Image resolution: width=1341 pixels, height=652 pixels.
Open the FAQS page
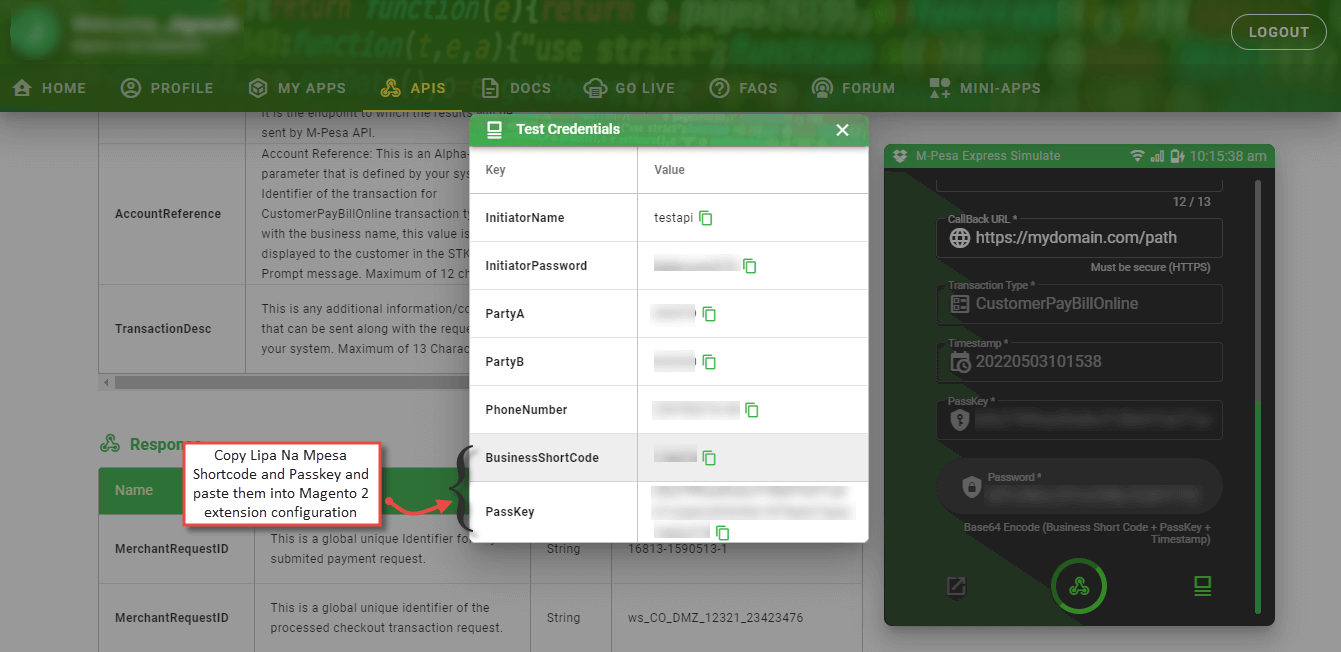(743, 88)
